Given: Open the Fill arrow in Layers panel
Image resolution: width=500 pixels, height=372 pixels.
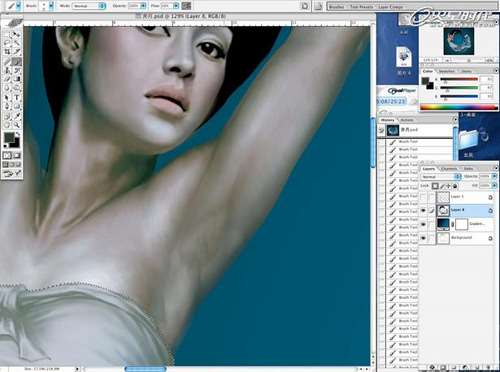Looking at the screenshot, I should coord(494,185).
